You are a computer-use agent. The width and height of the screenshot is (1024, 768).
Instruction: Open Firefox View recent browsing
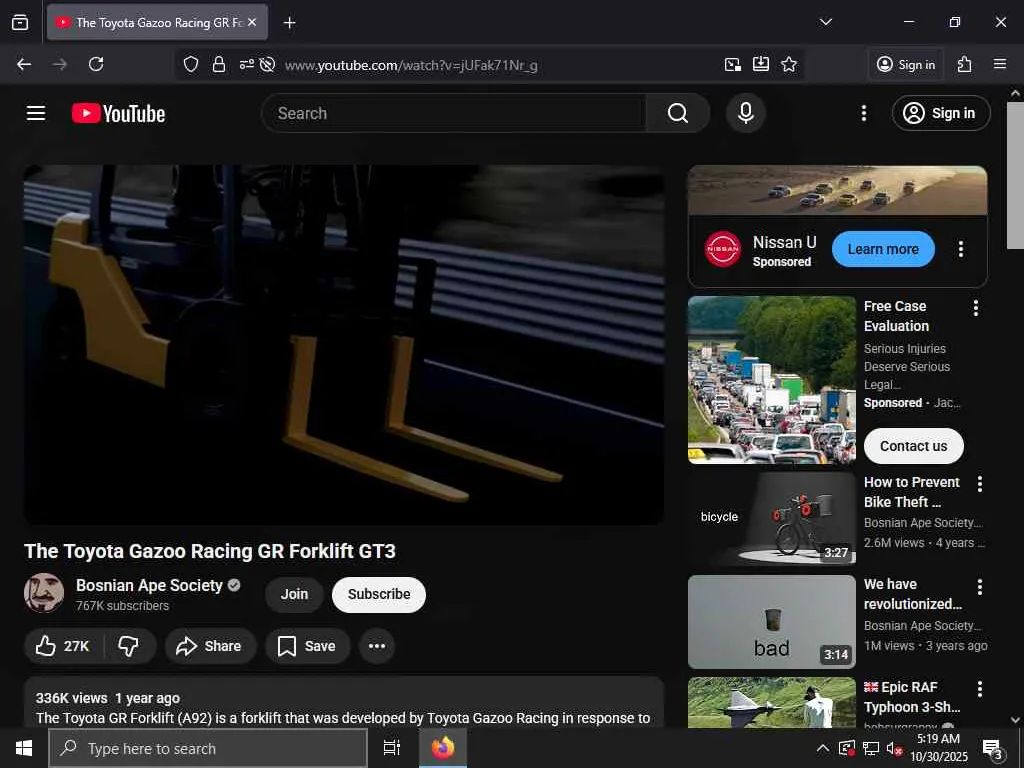(x=20, y=22)
